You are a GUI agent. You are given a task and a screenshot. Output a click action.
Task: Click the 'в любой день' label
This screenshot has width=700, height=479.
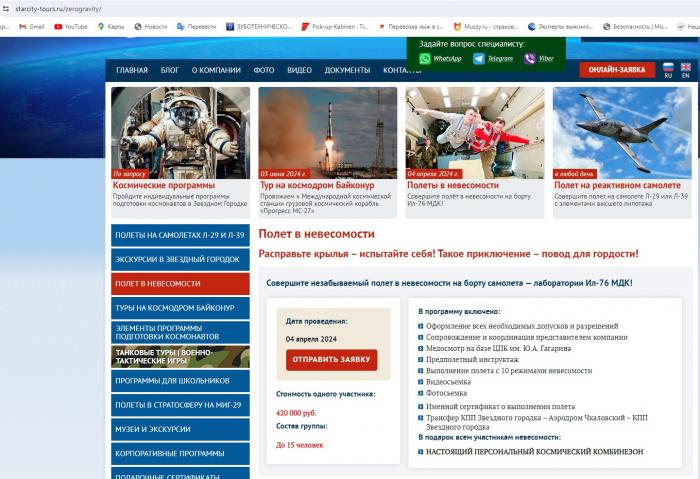[574, 174]
